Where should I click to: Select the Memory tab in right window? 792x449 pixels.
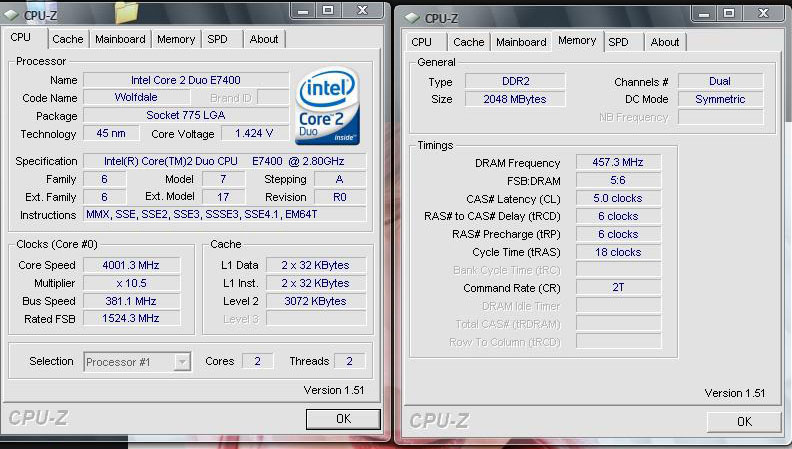[577, 40]
